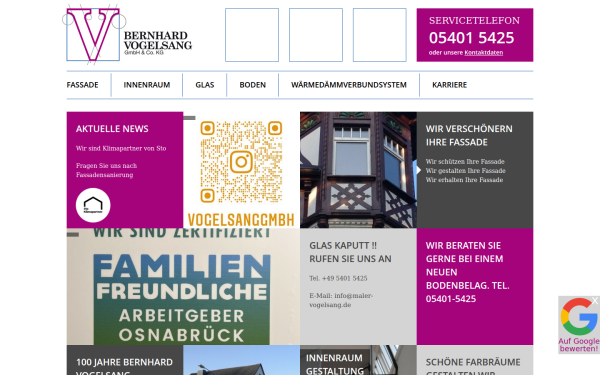Click the white arrow on facade tile
Viewport: 600px width, 375px height.
click(x=419, y=170)
